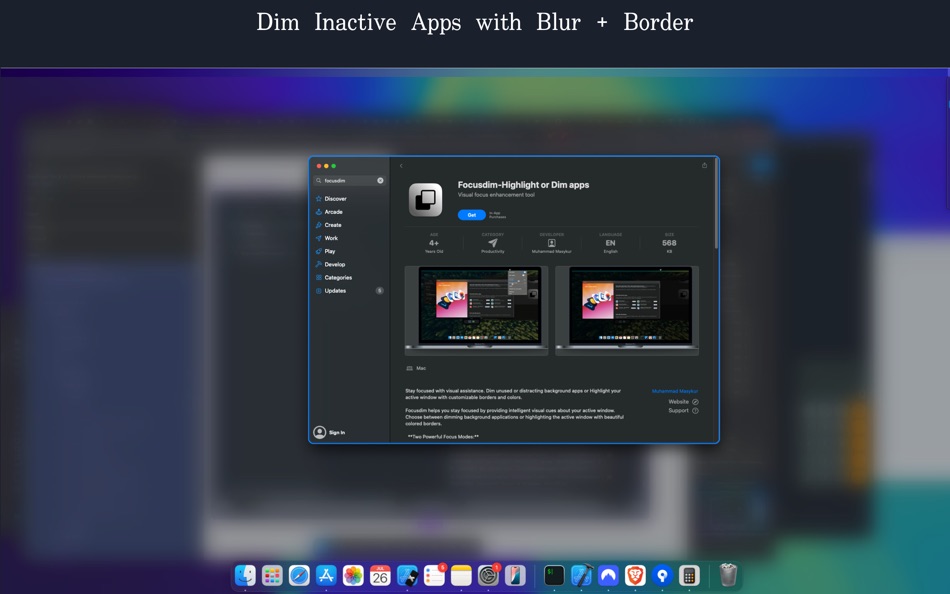Click the "Two Powerful Focus Modes" line
Viewport: 950px width, 594px height.
443,437
